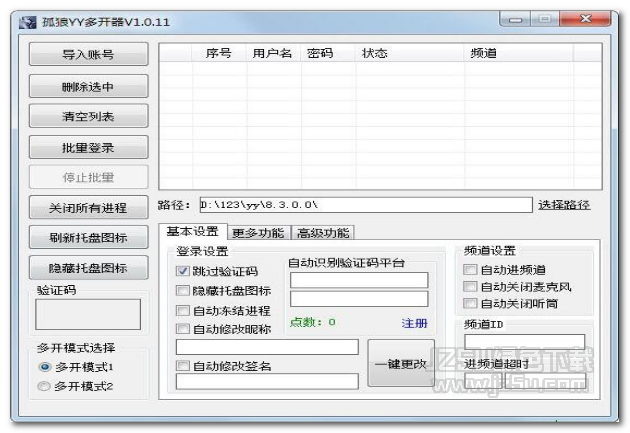Click 清空列表 button

[88, 116]
